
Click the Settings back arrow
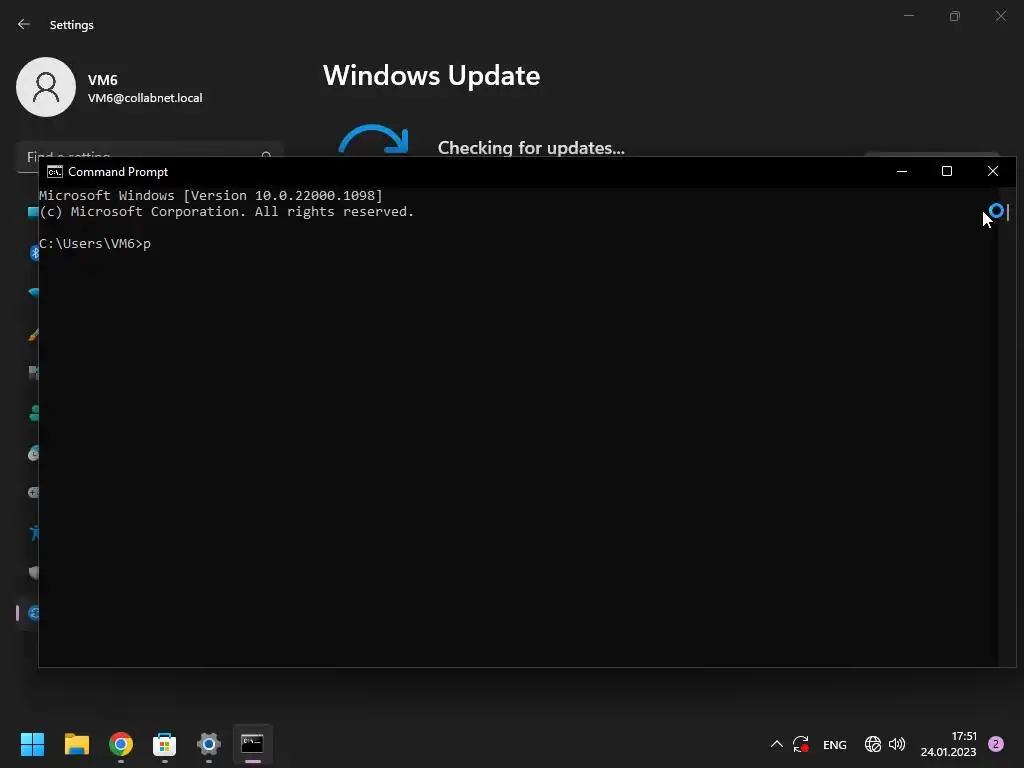click(24, 24)
